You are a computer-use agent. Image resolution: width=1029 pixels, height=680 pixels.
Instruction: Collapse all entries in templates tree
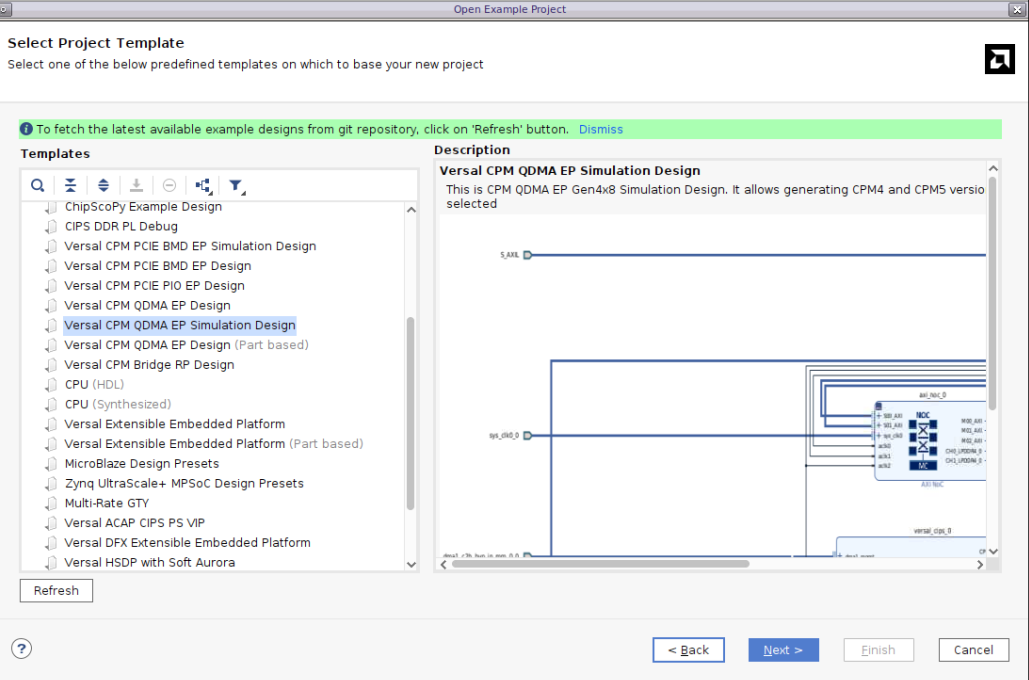point(70,185)
